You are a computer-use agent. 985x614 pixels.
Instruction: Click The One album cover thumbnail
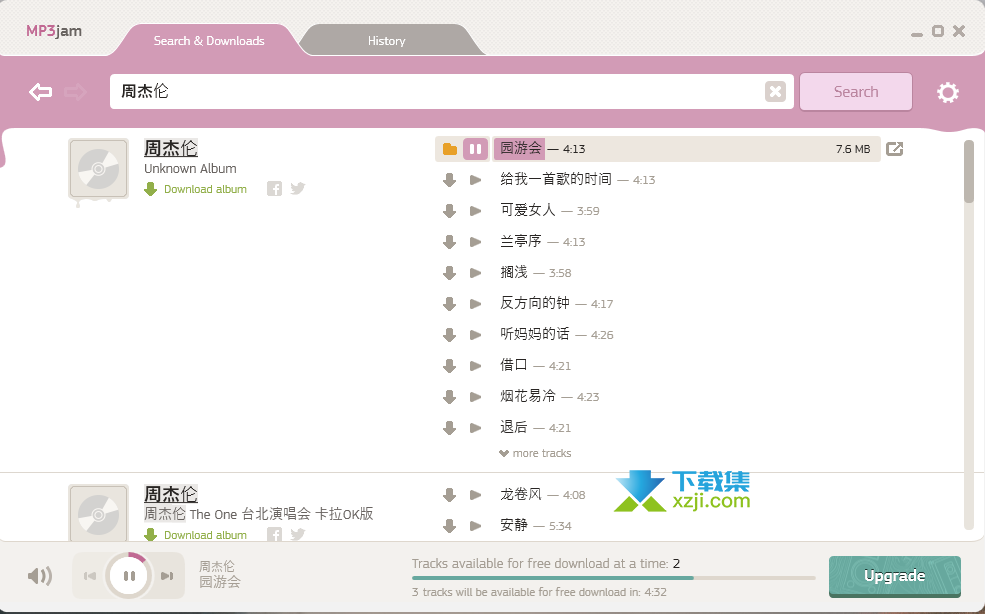(99, 513)
